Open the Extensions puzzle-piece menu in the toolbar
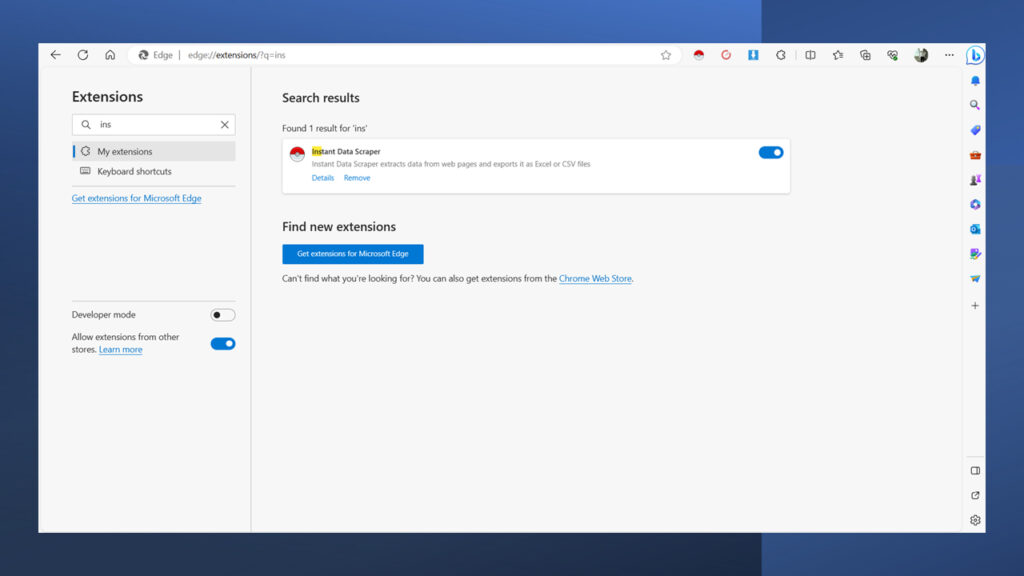This screenshot has height=576, width=1024. tap(780, 55)
